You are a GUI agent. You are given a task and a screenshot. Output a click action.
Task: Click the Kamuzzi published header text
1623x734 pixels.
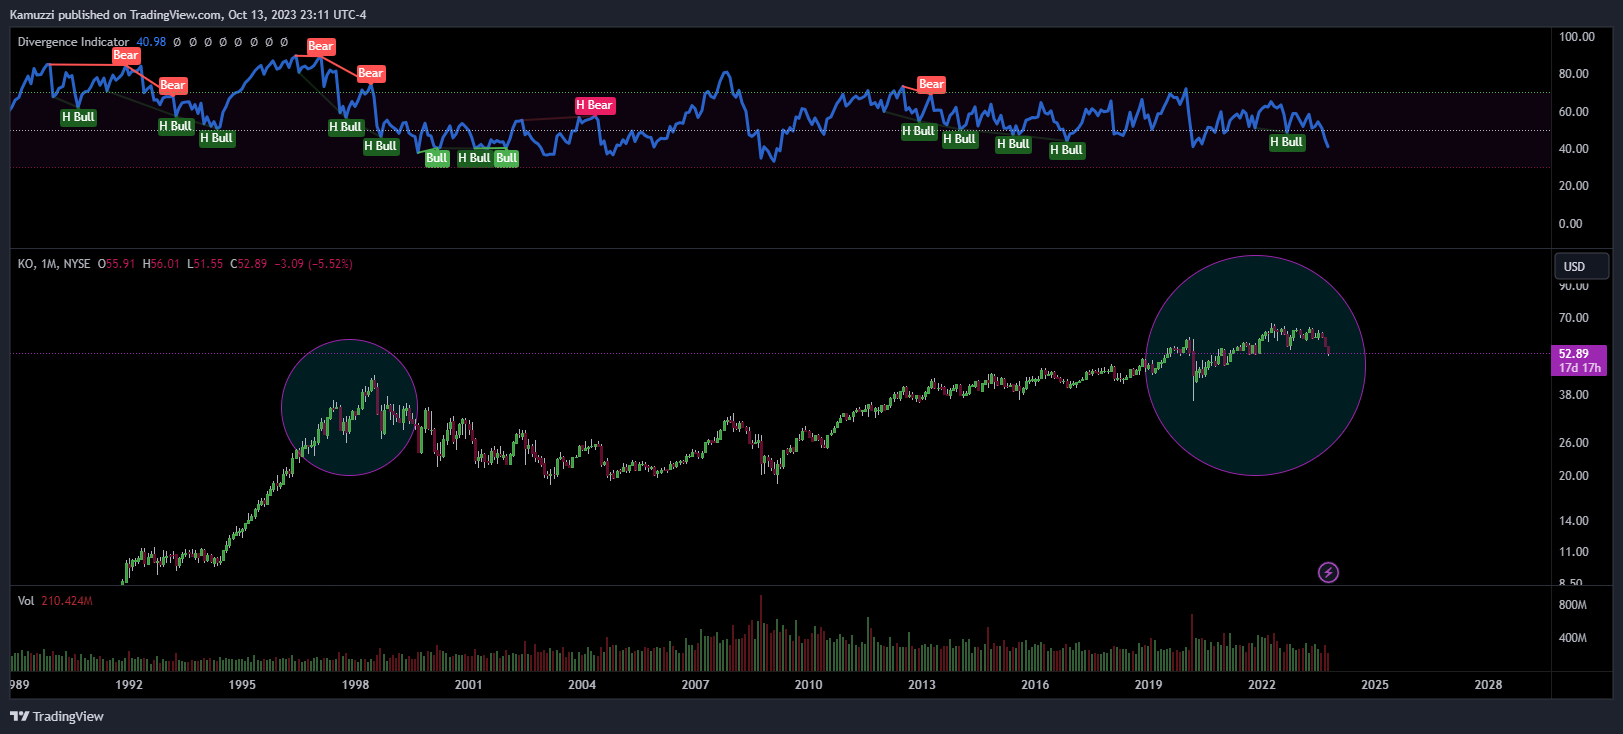coord(188,14)
